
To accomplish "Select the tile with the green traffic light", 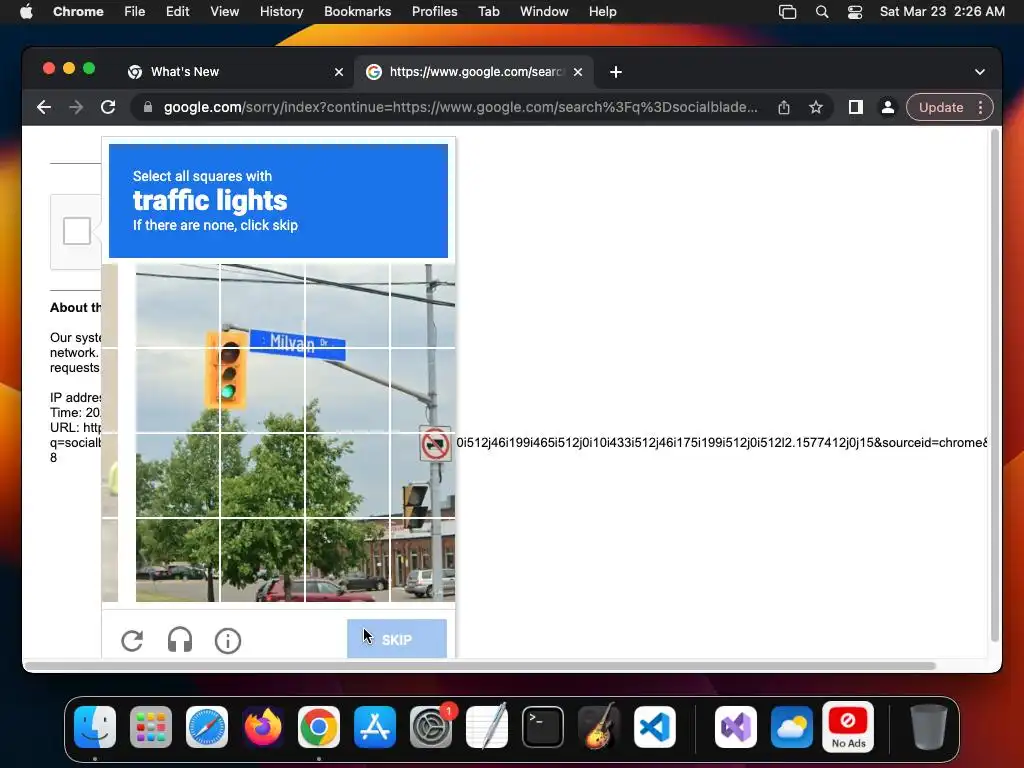I will point(263,391).
